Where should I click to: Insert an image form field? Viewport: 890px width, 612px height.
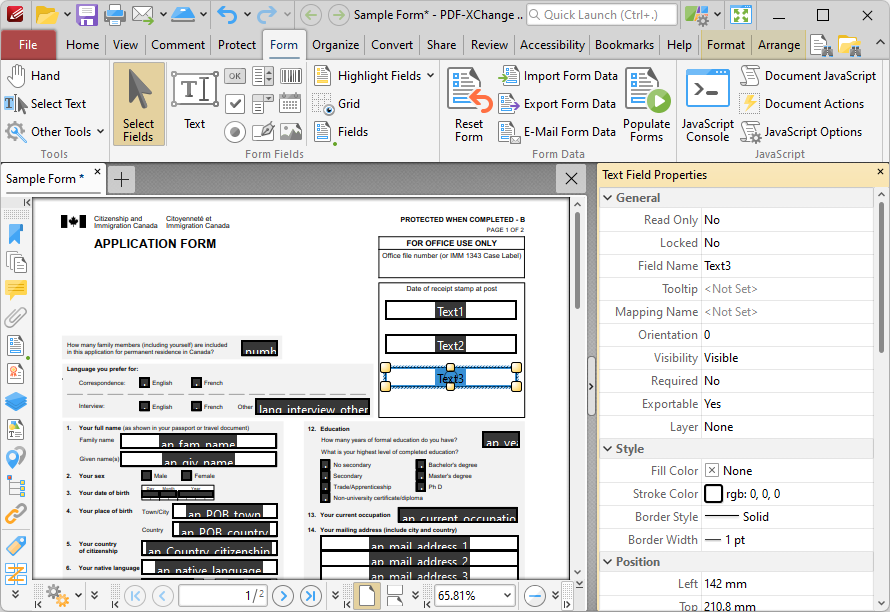(x=291, y=132)
